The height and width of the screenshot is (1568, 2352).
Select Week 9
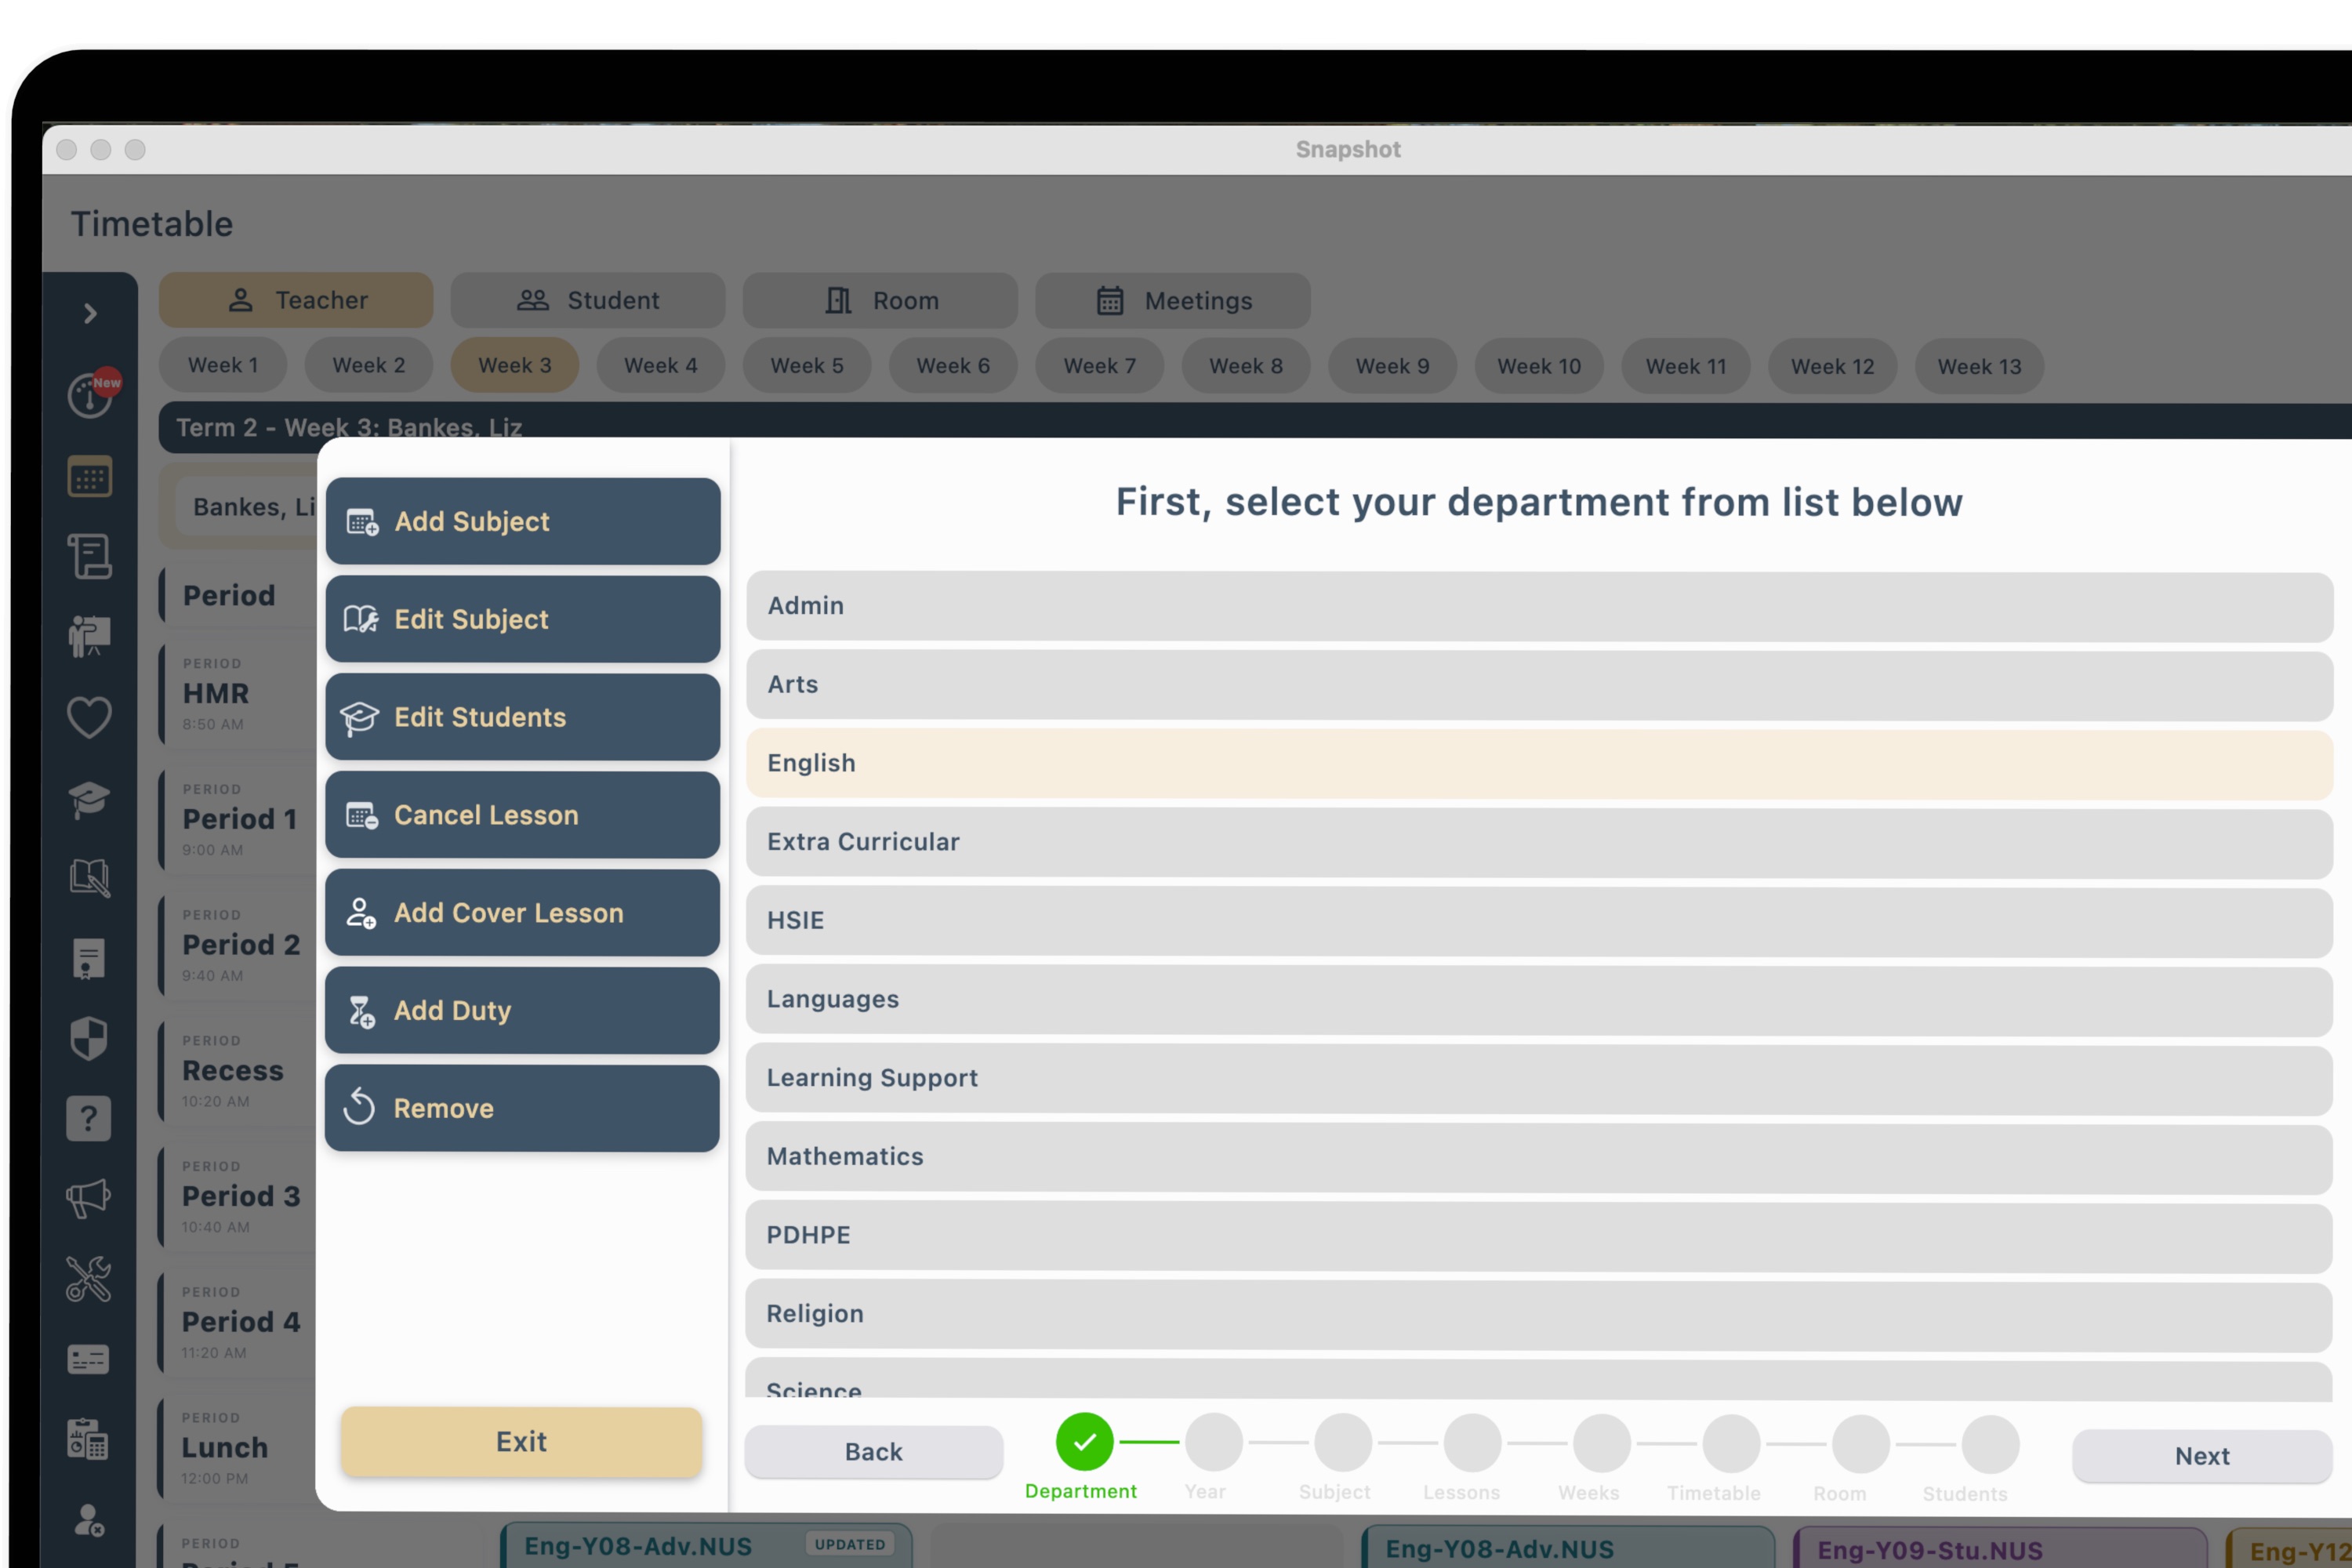[x=1392, y=365]
